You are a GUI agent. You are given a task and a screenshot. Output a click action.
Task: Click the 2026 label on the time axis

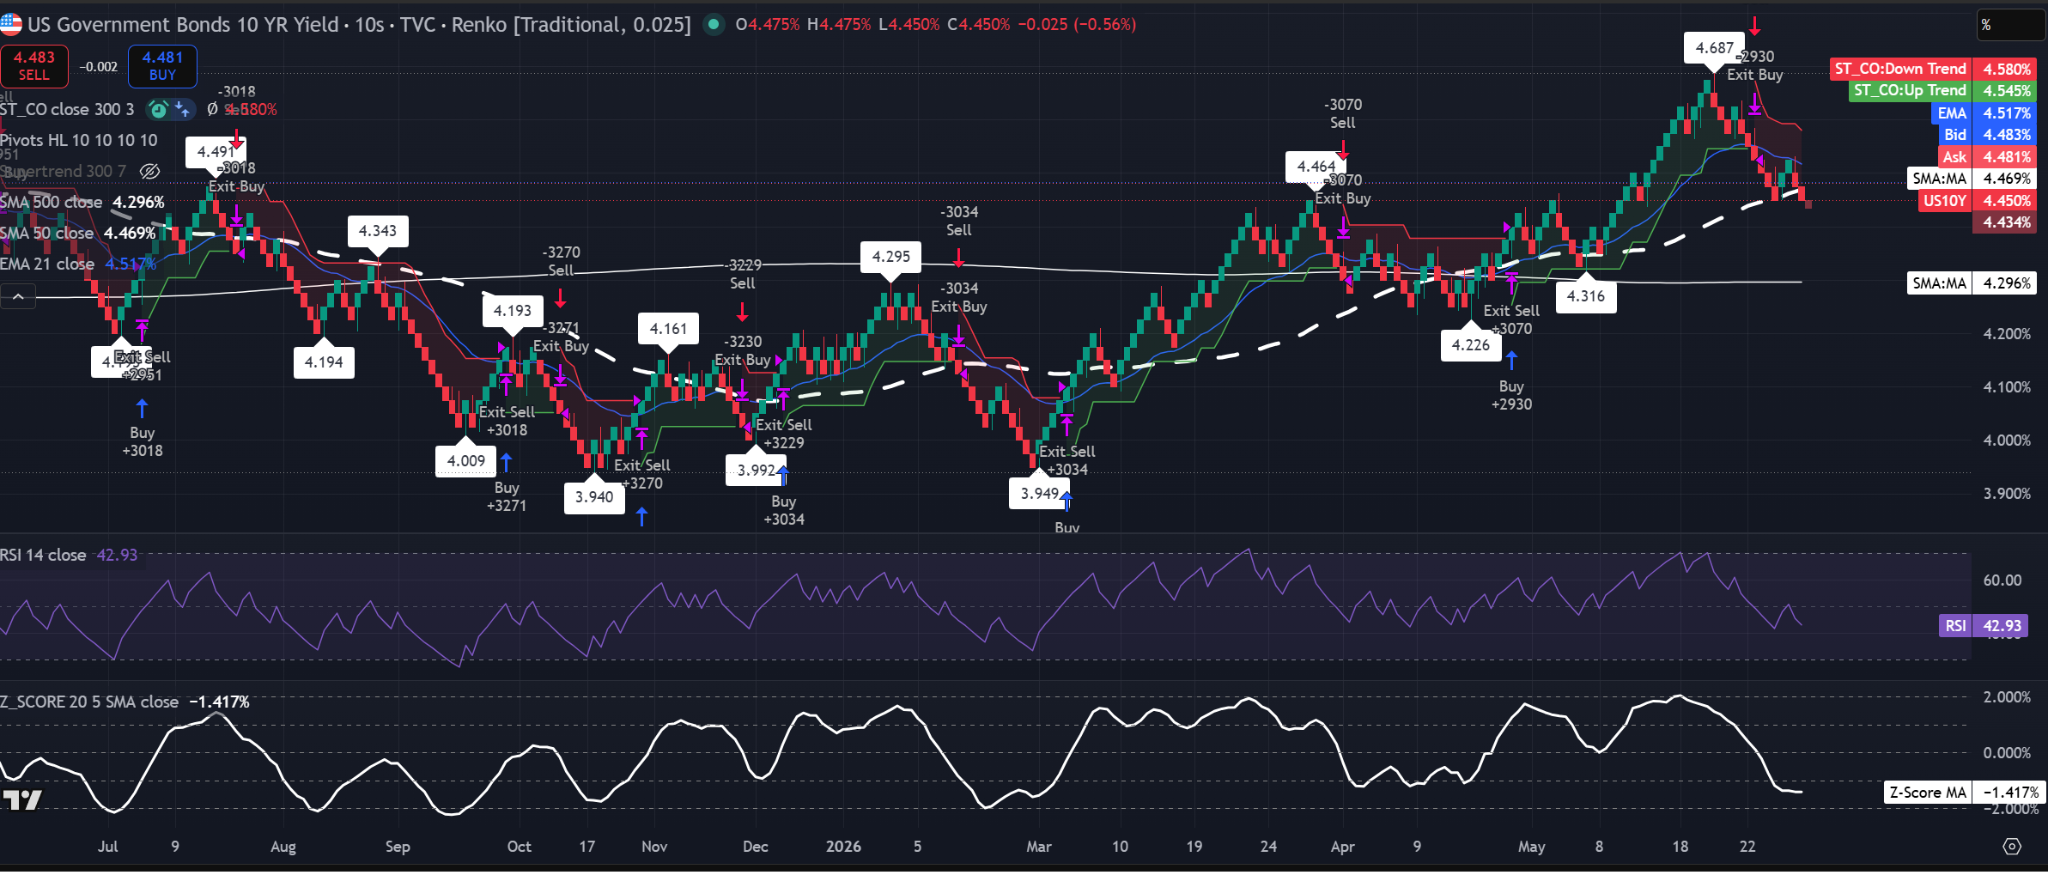coord(843,847)
